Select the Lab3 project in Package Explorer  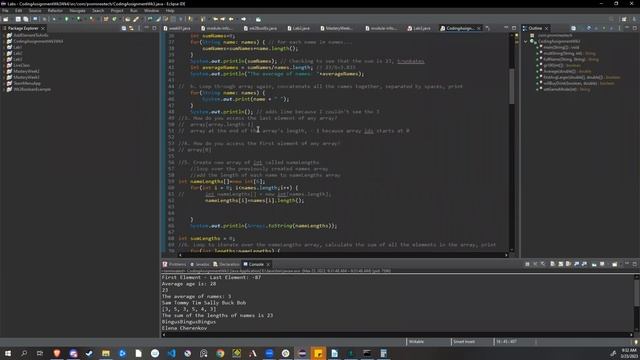click(18, 59)
